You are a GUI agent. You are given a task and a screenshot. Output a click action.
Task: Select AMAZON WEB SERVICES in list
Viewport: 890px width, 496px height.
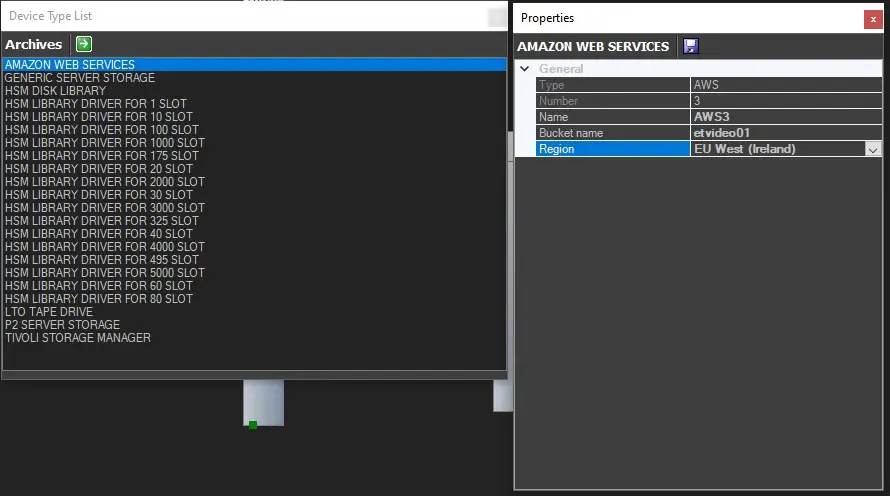pos(70,65)
